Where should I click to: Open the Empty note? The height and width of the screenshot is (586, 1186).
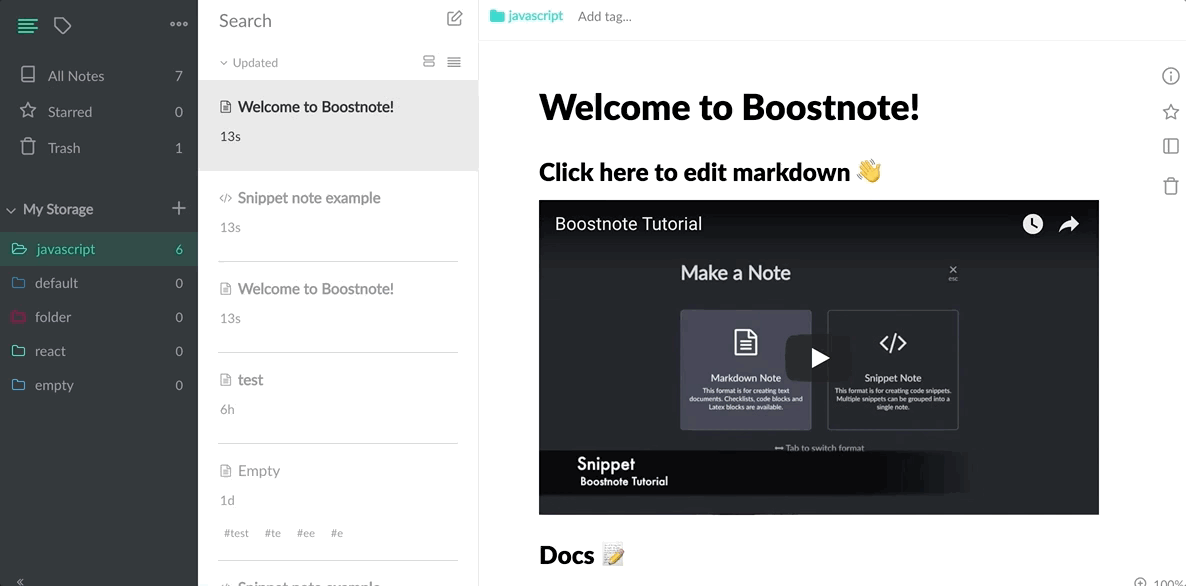click(x=338, y=501)
